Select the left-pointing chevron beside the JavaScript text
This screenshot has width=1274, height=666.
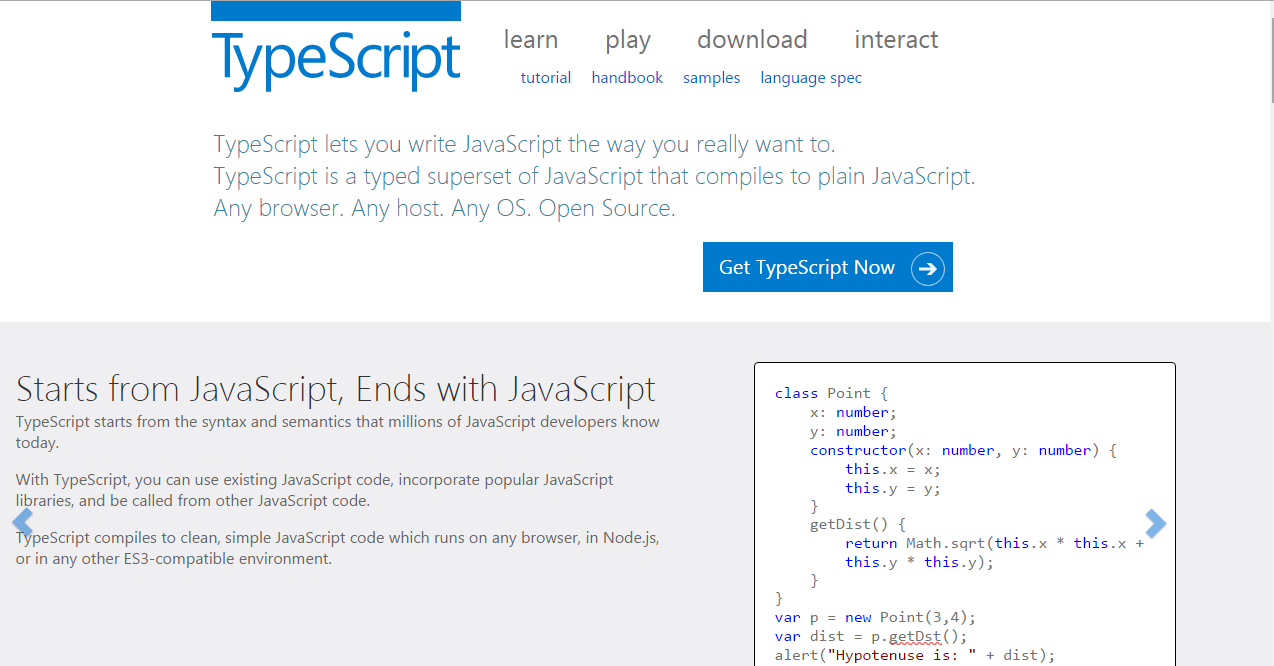point(21,522)
